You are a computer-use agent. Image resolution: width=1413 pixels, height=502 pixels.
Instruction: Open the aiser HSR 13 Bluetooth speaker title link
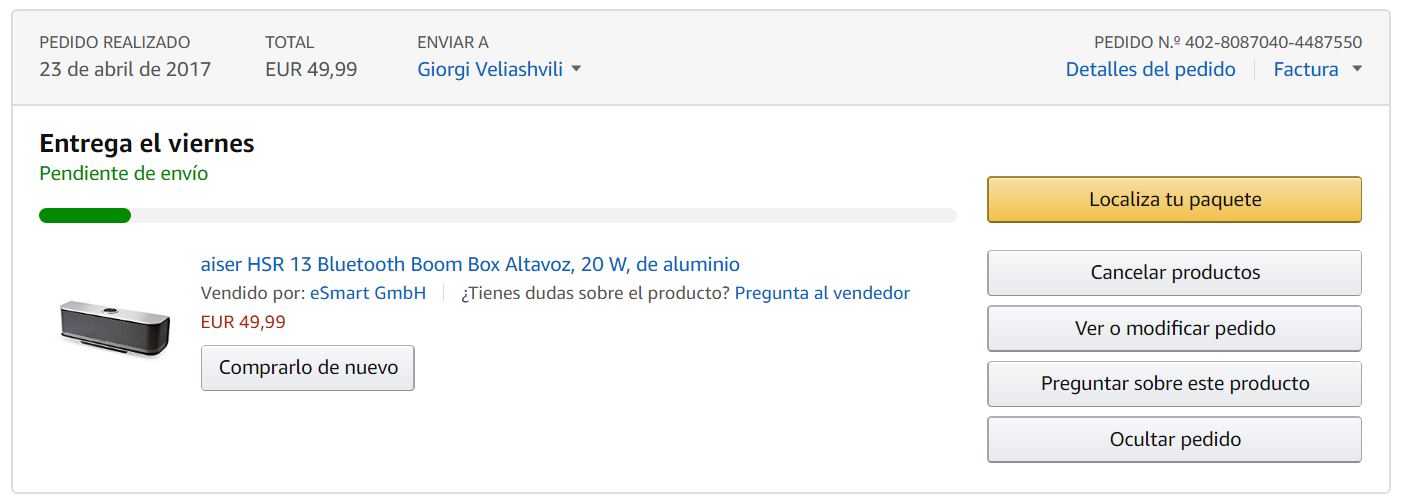coord(470,265)
